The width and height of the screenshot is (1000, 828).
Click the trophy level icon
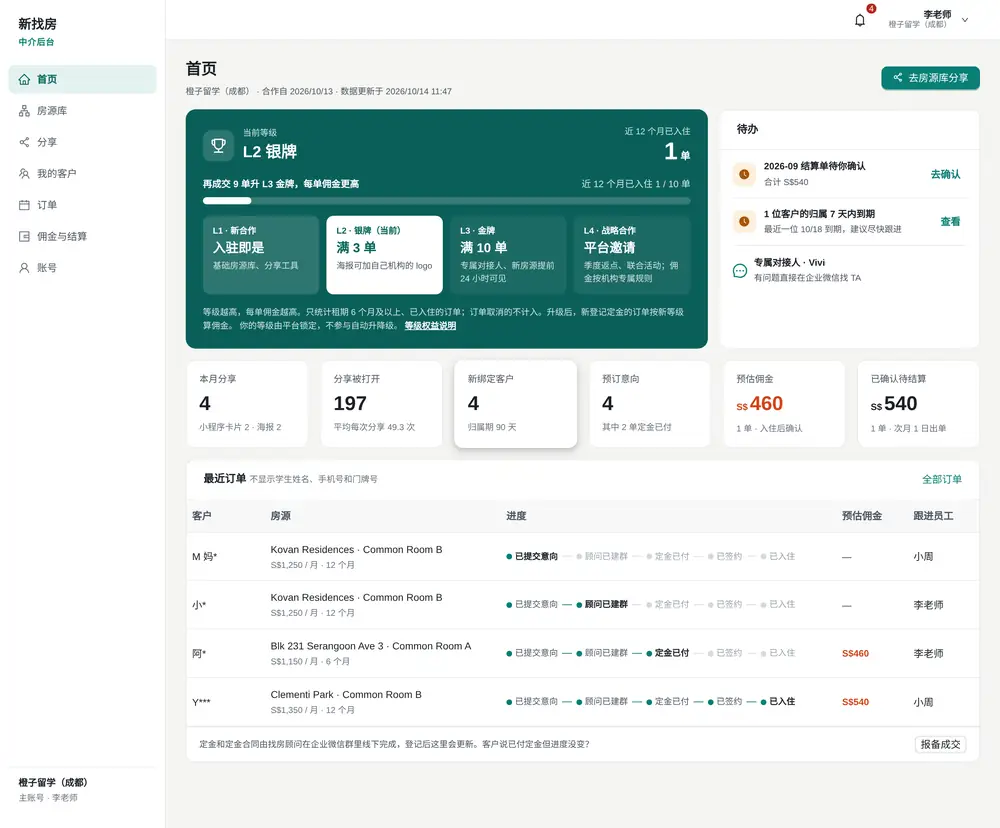coord(218,145)
